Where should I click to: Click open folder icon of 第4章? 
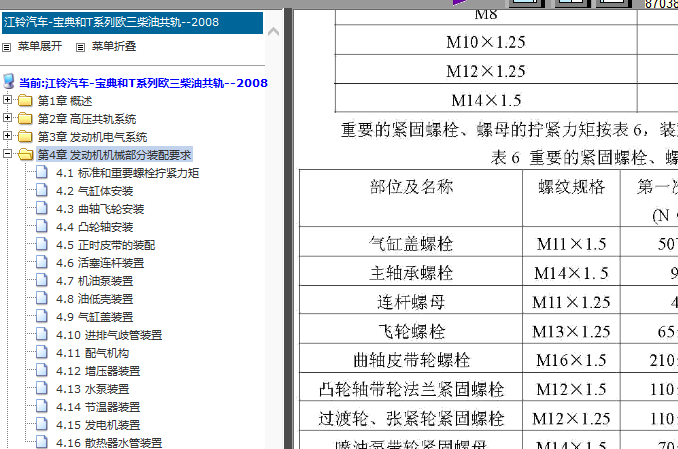[26, 154]
